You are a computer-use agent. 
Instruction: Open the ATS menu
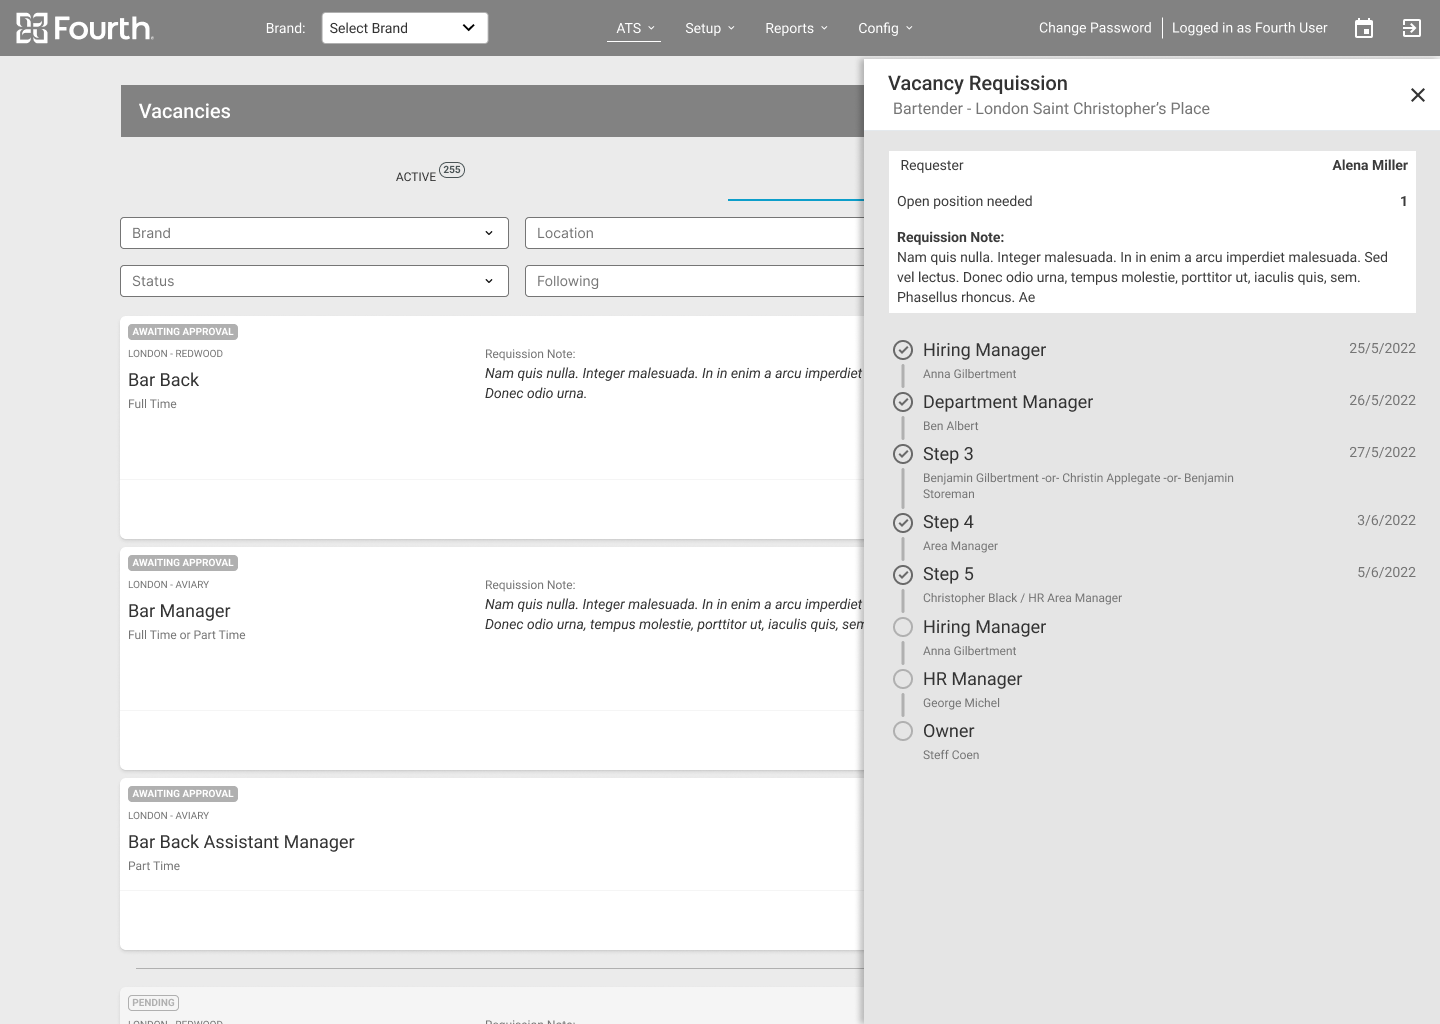click(634, 28)
